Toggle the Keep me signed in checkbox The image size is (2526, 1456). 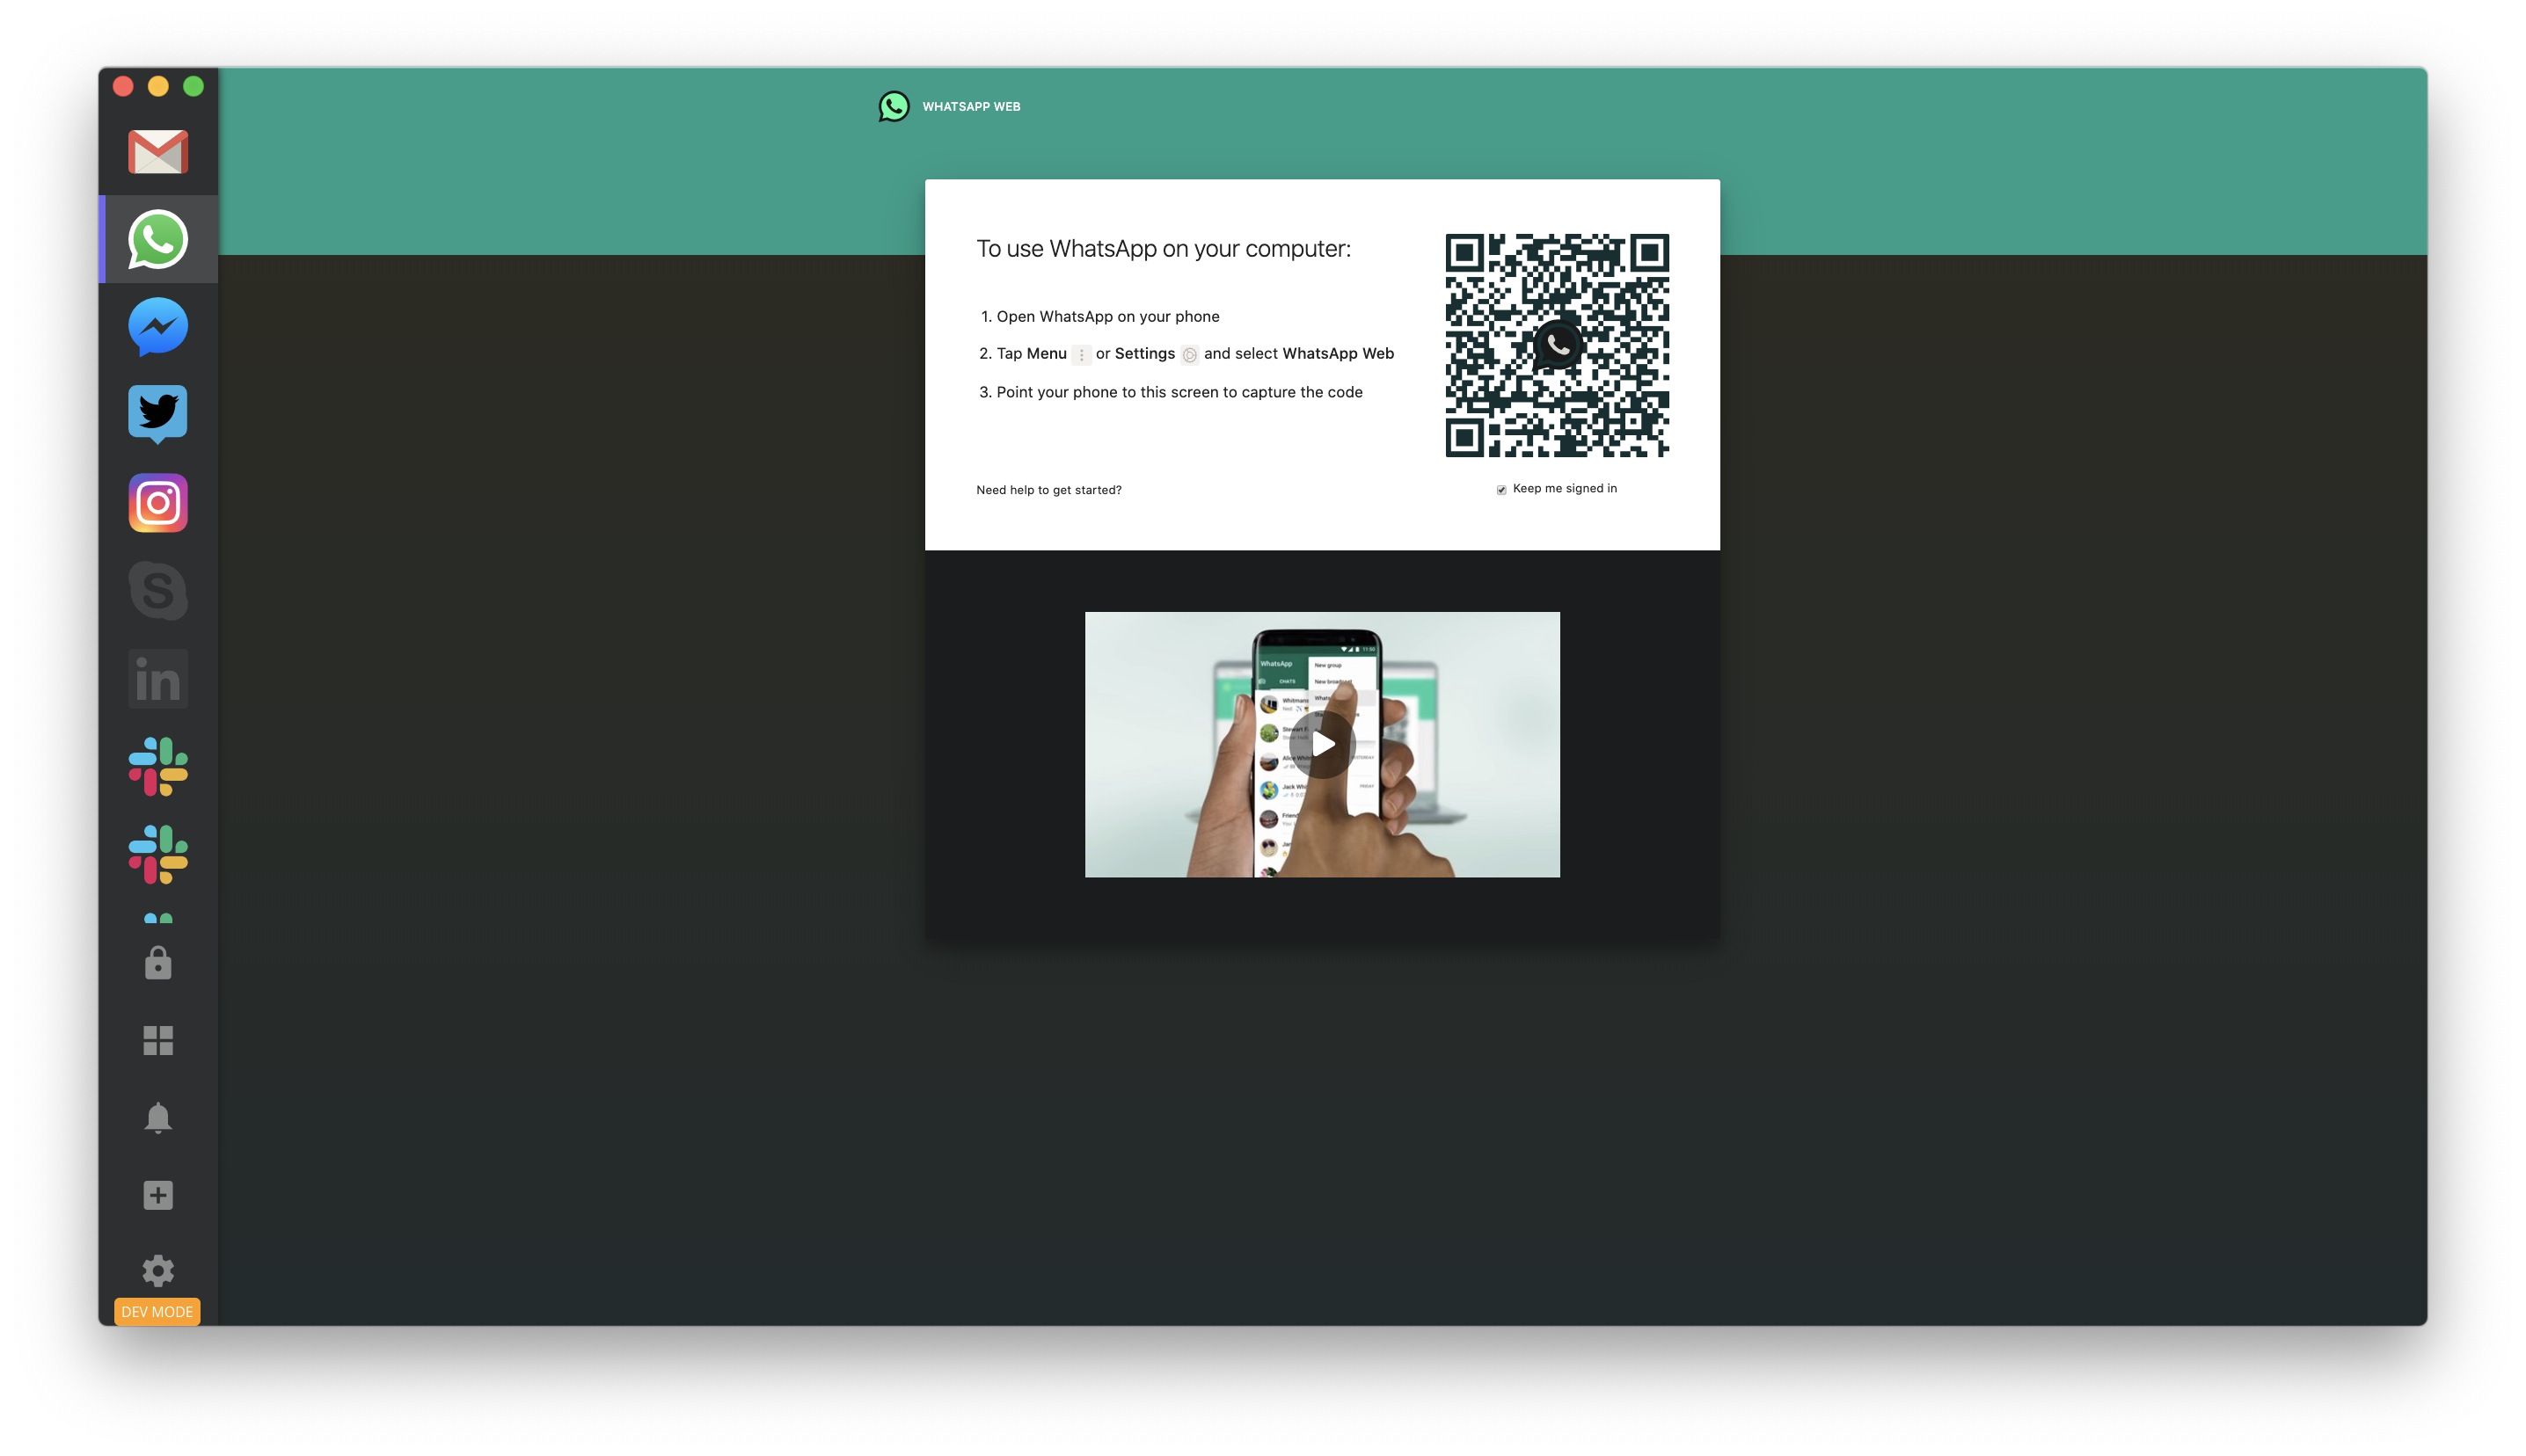pyautogui.click(x=1501, y=490)
